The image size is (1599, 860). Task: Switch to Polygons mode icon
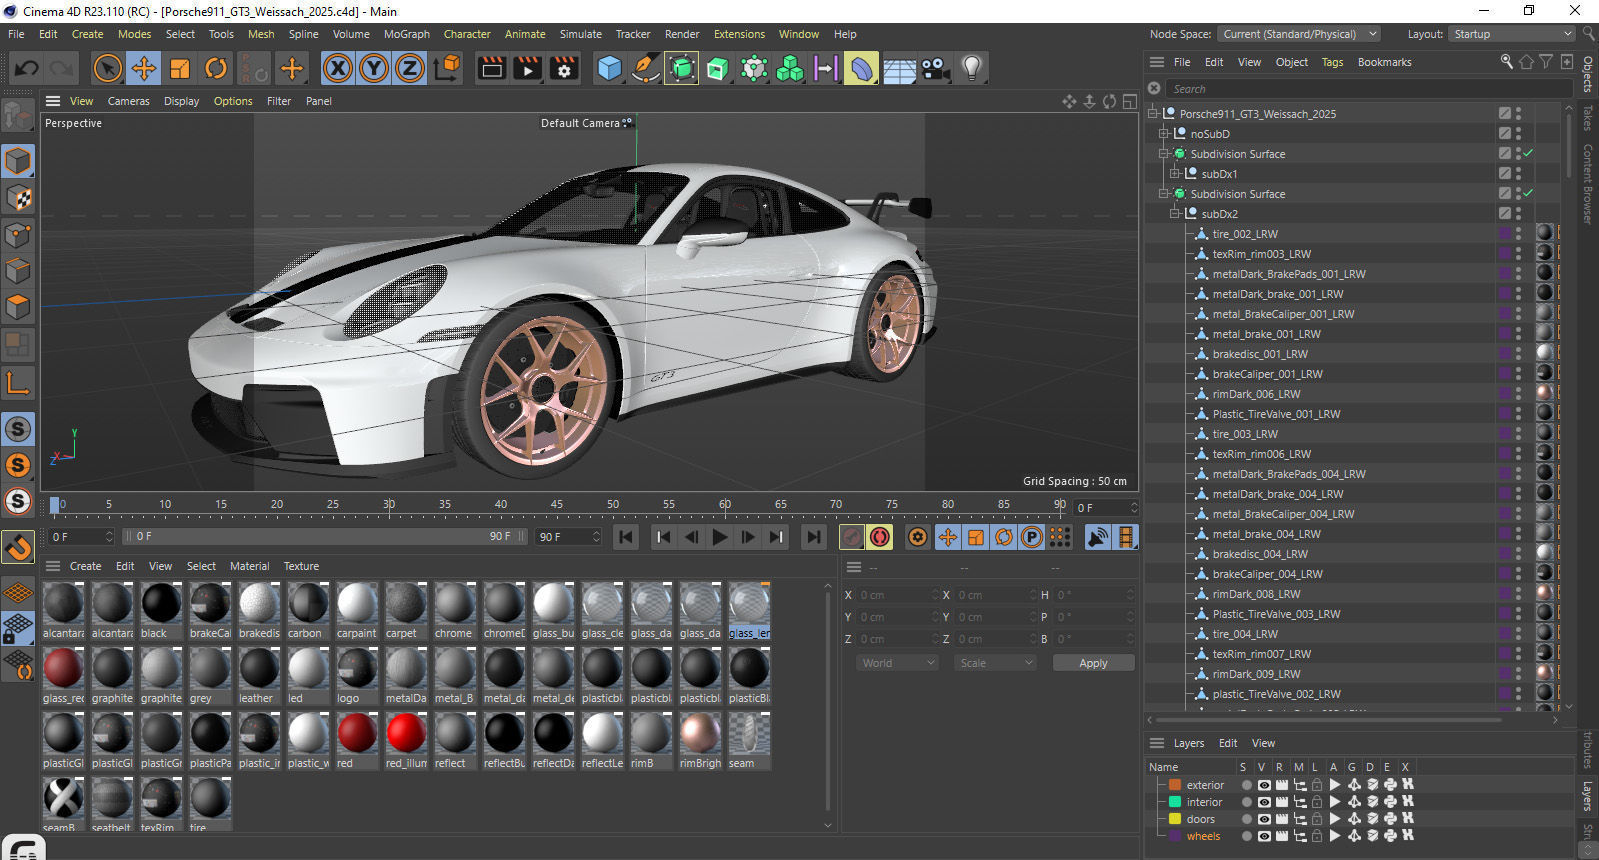pos(18,307)
